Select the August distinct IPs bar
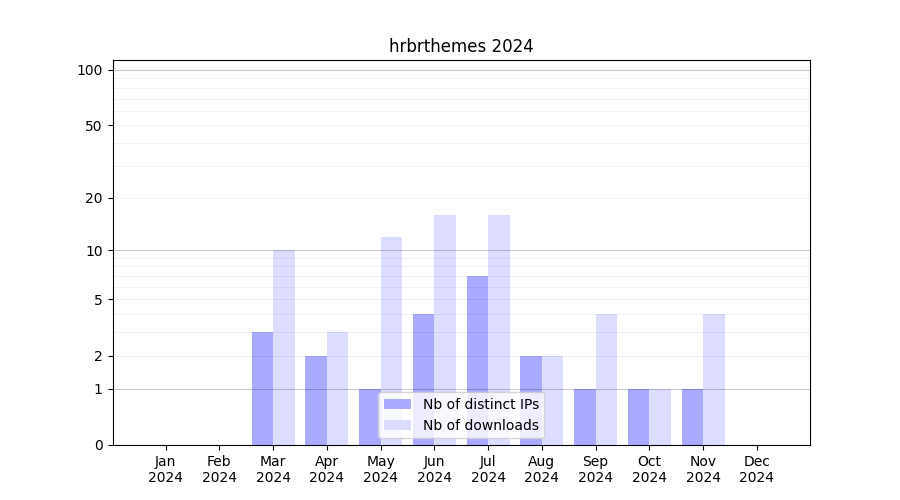 click(531, 400)
